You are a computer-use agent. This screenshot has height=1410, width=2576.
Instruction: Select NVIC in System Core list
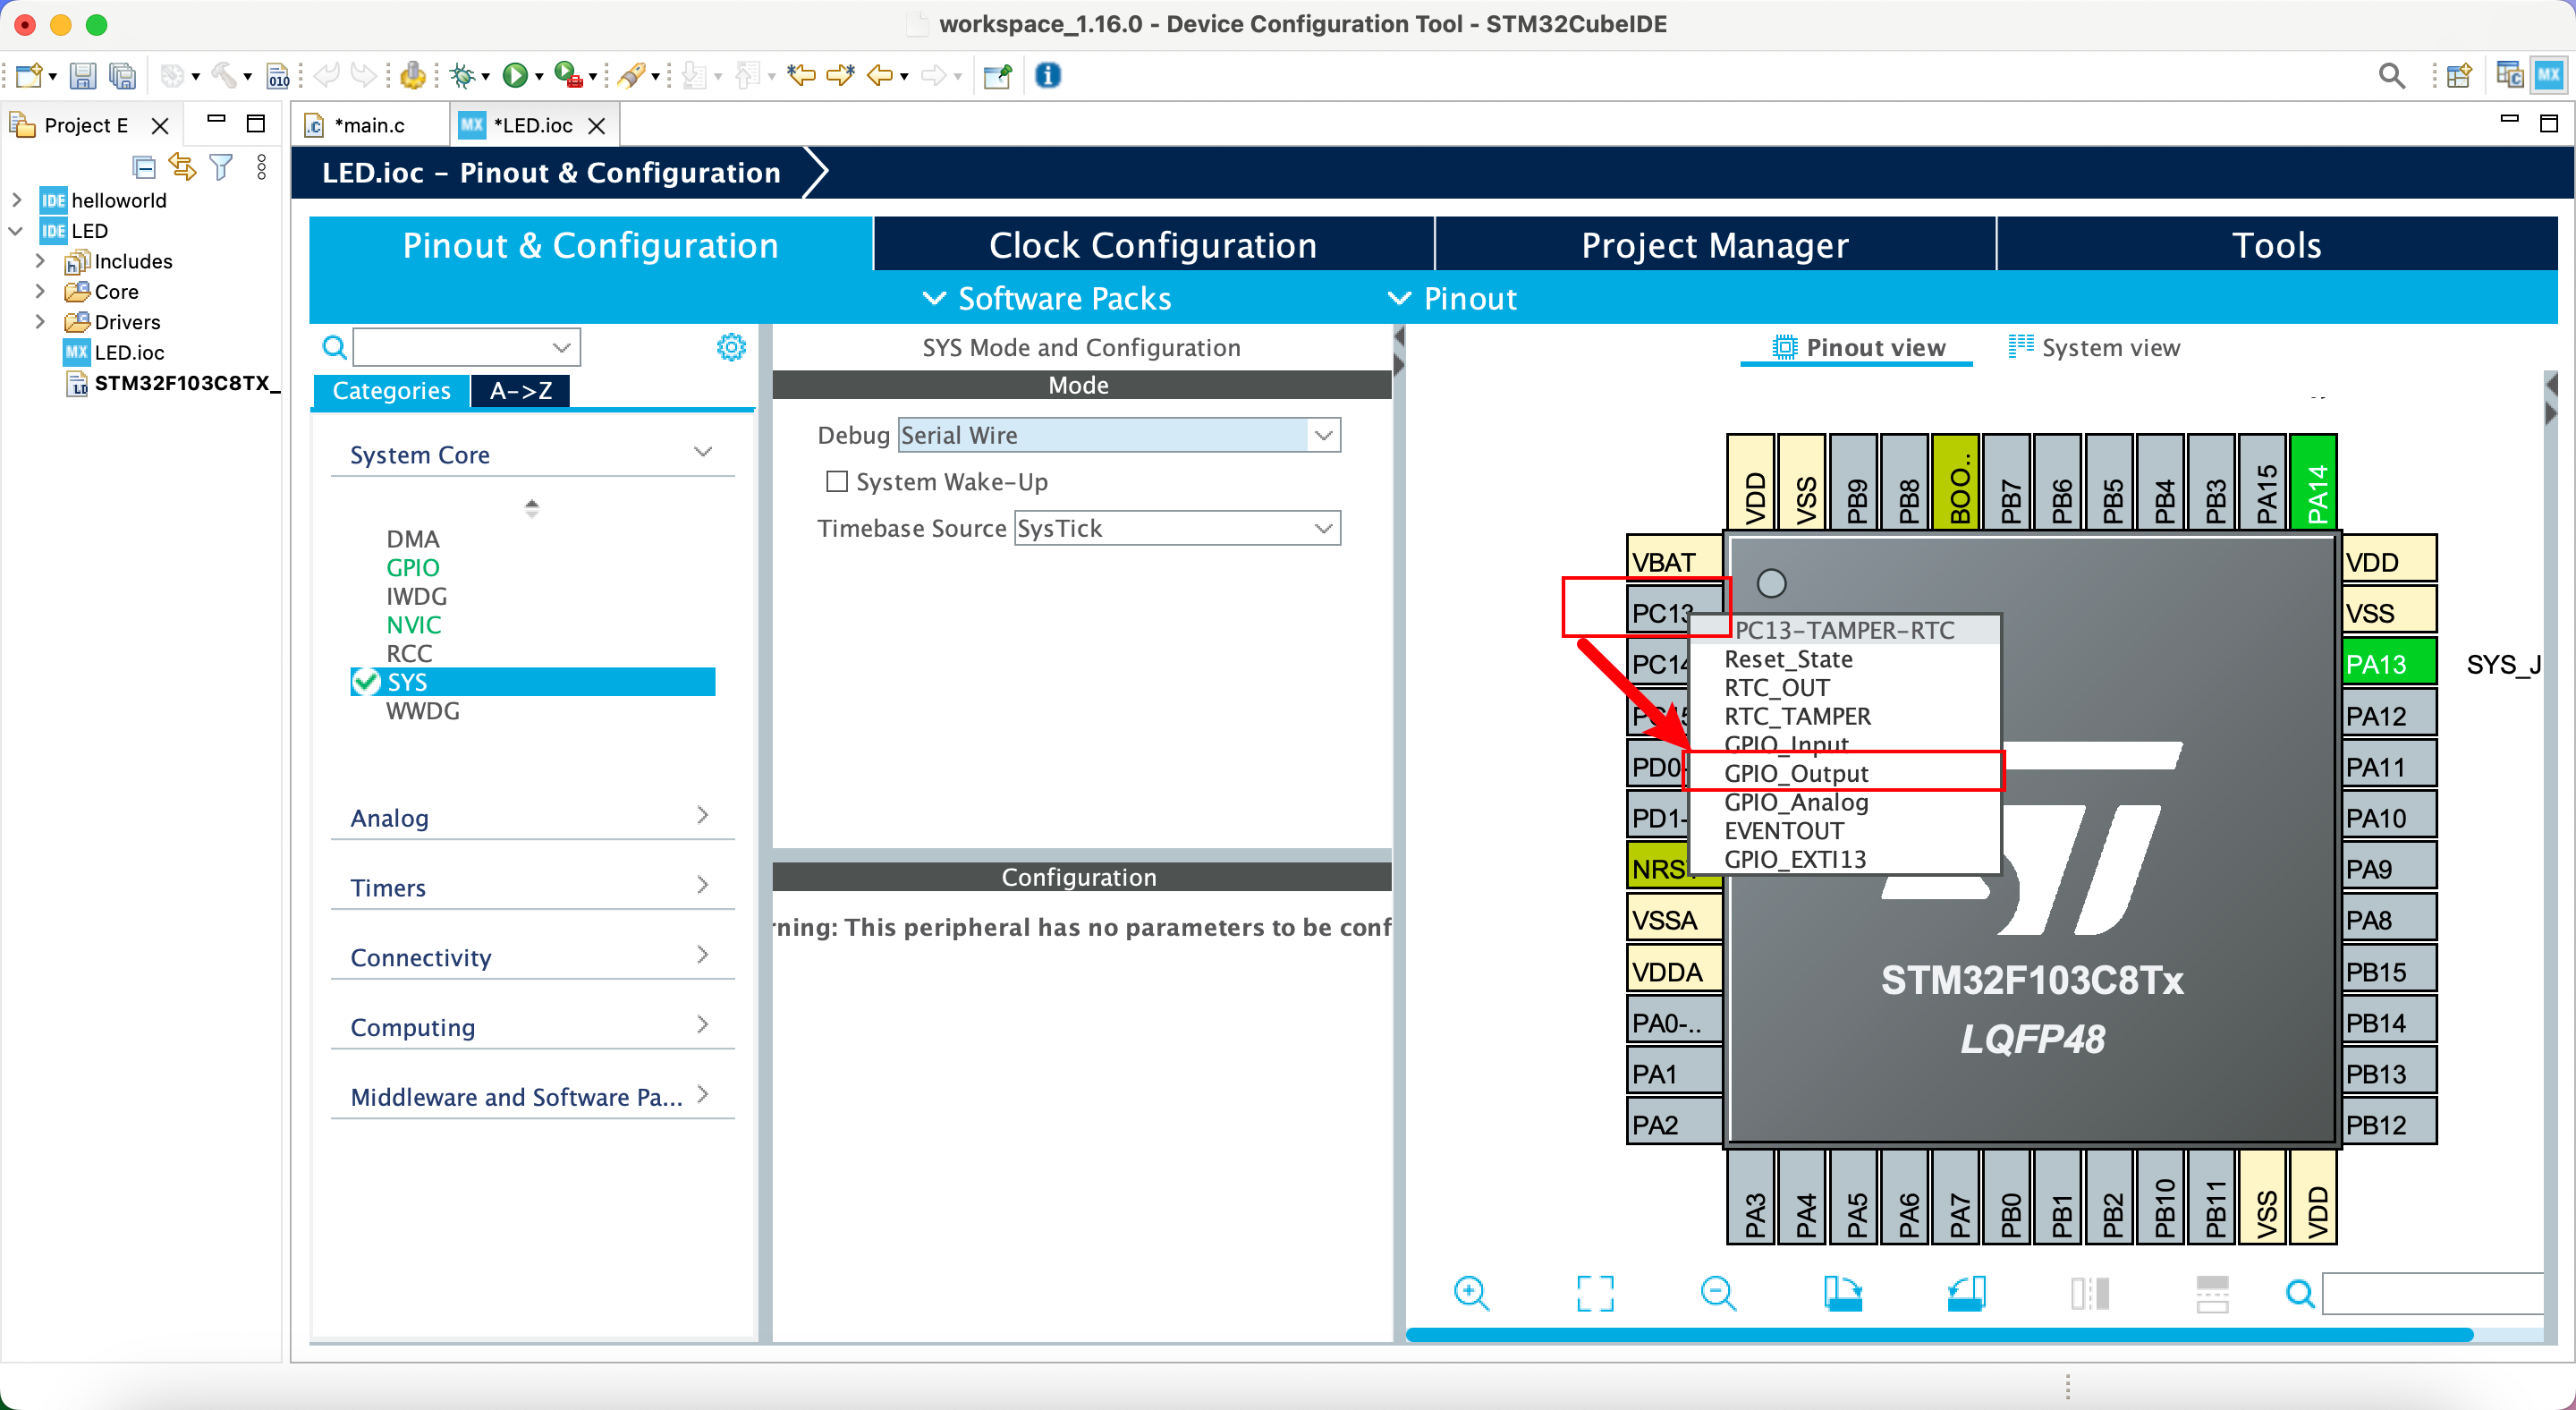[413, 624]
